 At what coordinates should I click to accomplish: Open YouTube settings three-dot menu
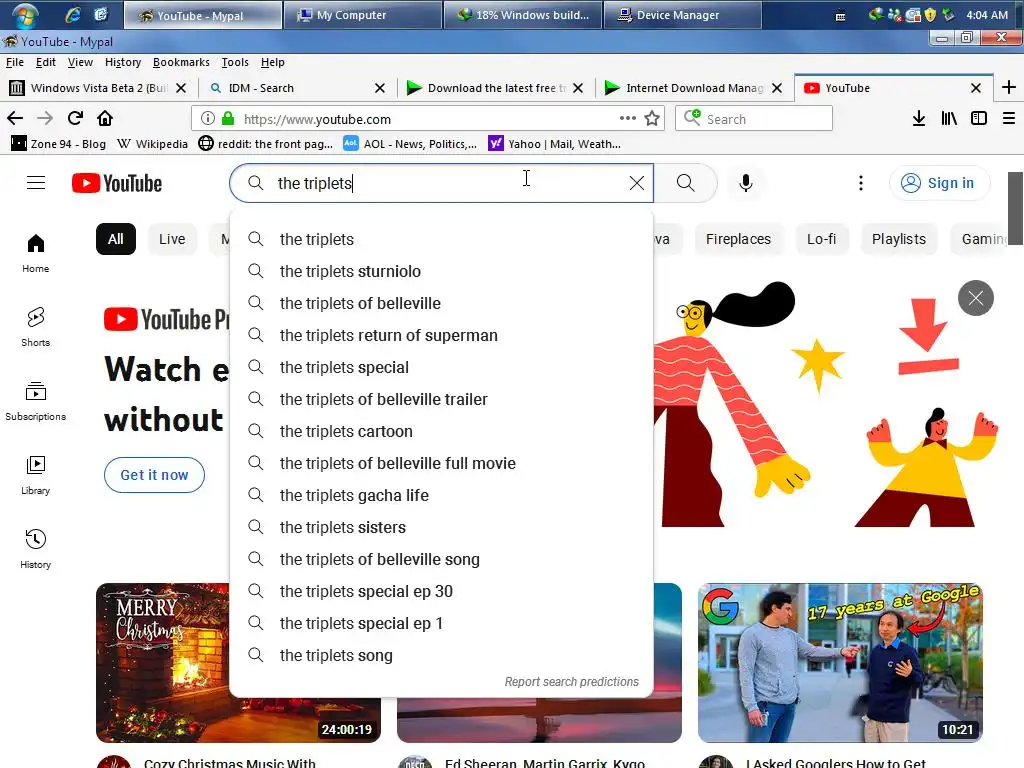click(861, 183)
